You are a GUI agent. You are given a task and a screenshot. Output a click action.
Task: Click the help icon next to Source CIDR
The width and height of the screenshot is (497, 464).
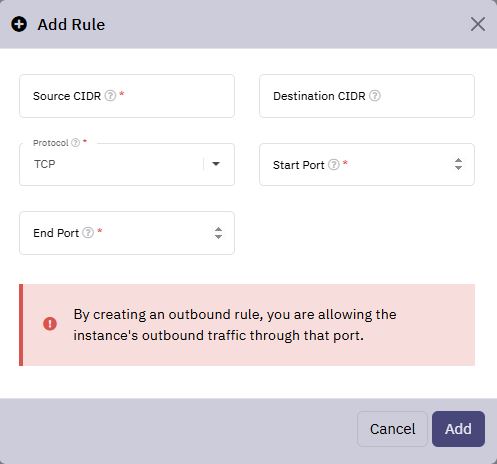pos(110,96)
